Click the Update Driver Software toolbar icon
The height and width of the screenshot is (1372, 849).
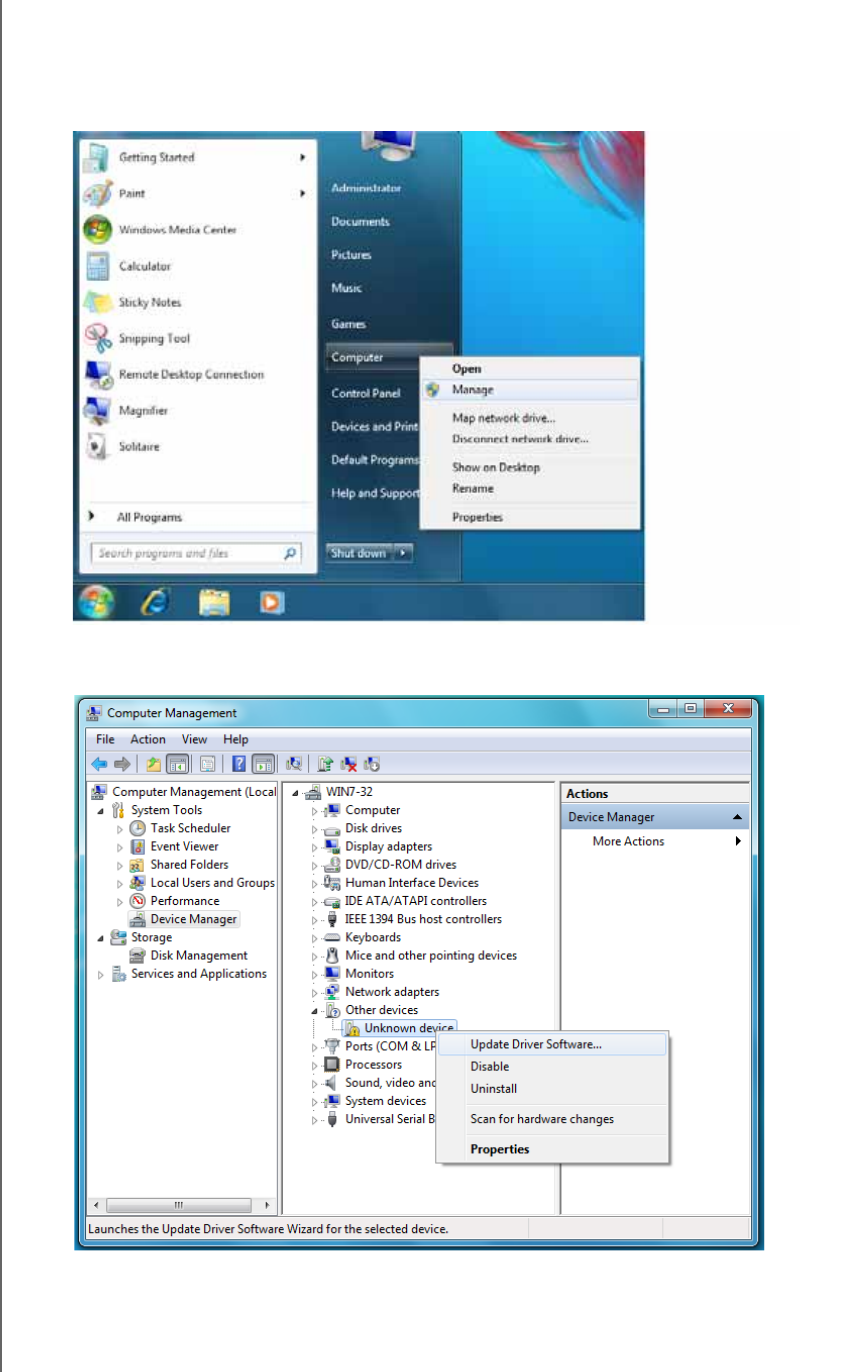(326, 764)
